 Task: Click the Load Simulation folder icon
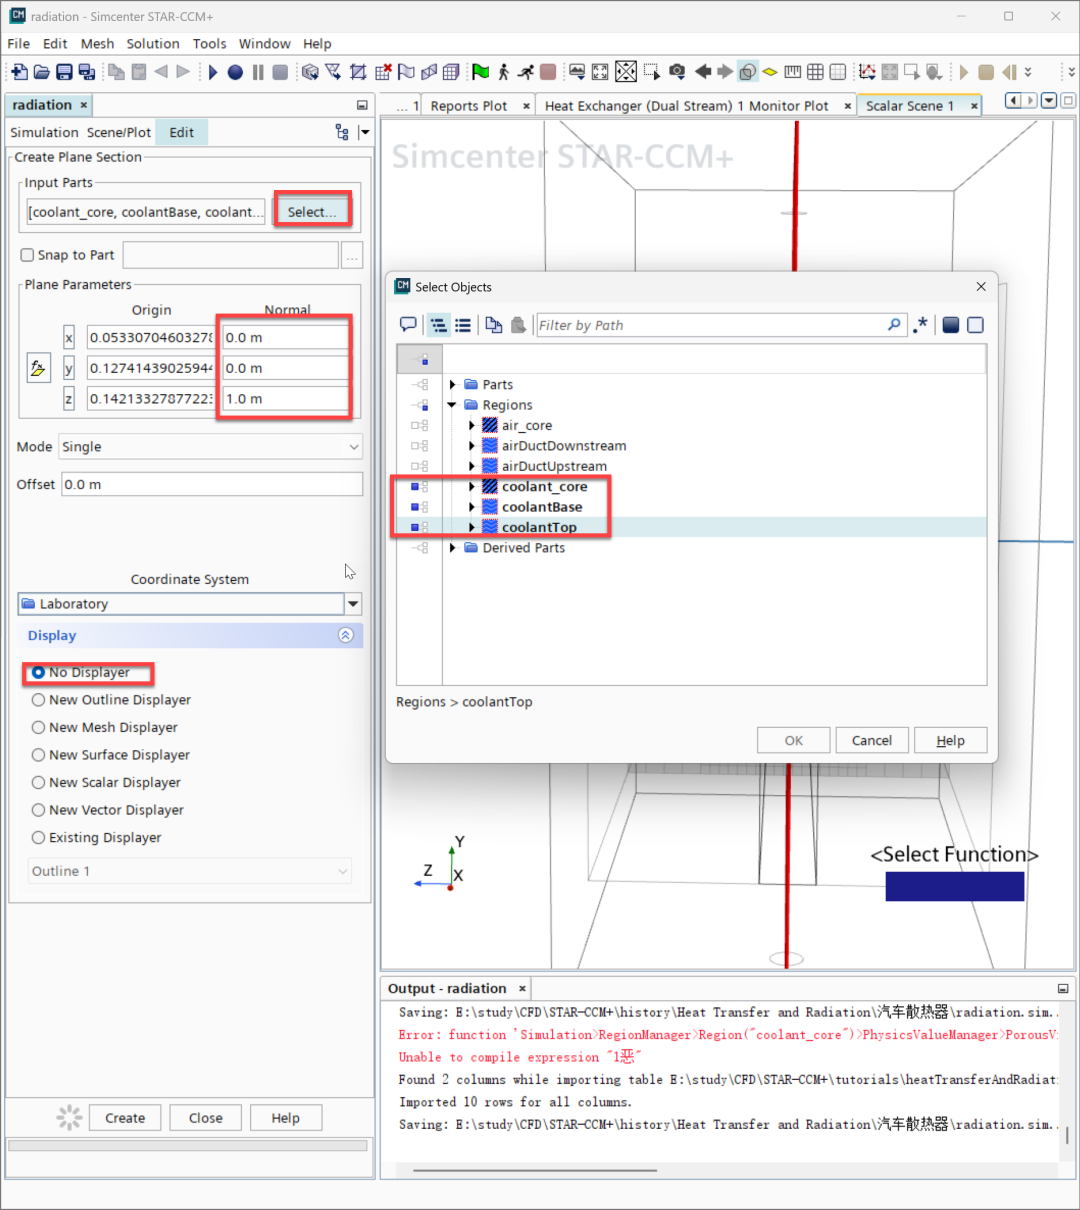(x=41, y=72)
